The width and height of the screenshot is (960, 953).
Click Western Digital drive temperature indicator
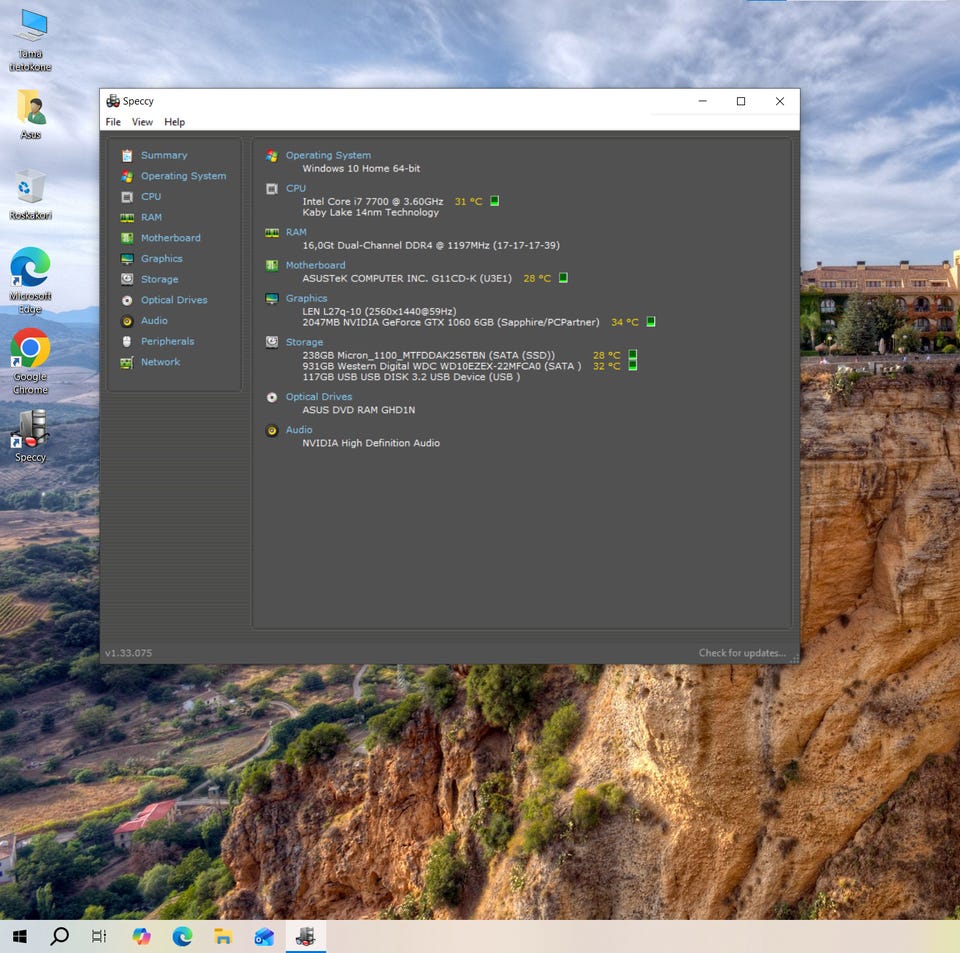click(x=633, y=365)
